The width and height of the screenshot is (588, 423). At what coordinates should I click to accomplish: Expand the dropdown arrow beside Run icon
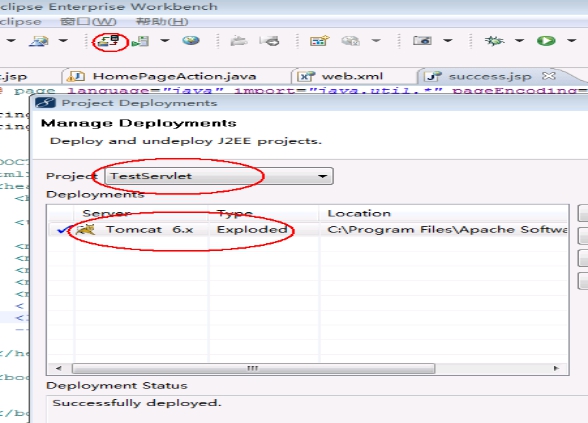coord(571,40)
